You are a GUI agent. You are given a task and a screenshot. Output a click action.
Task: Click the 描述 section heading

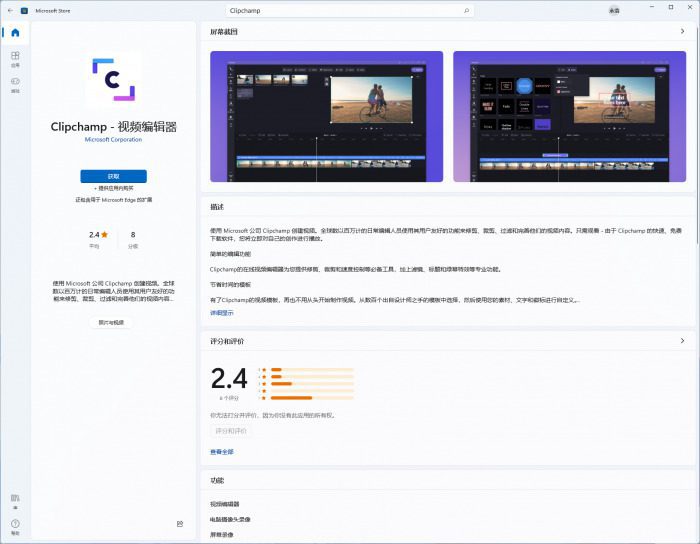coord(217,207)
